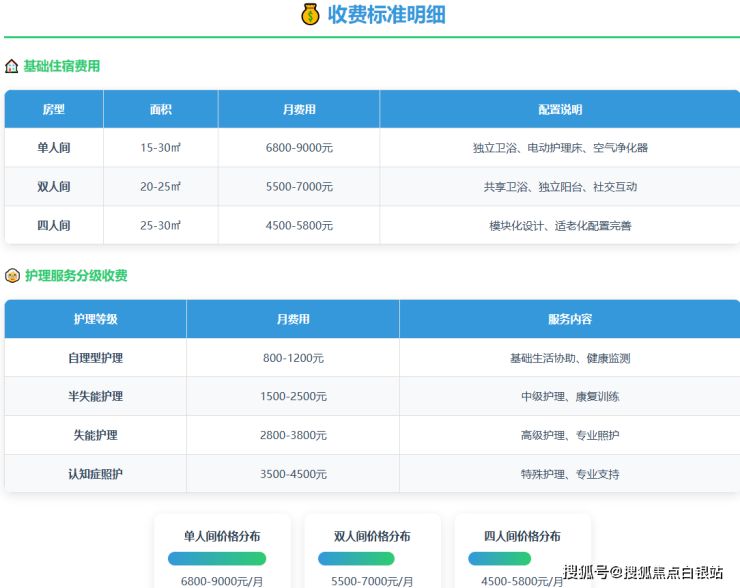Click the 收费标准明细 page title
The image size is (740, 588).
(x=386, y=14)
